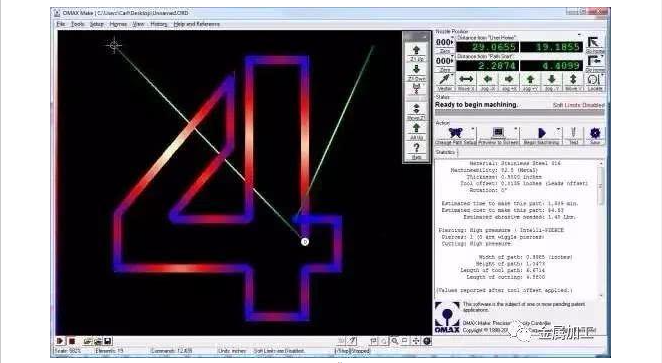This screenshot has height=363, width=662.
Task: Expand the Change Path Setup dropdown arrow
Action: coord(473,129)
